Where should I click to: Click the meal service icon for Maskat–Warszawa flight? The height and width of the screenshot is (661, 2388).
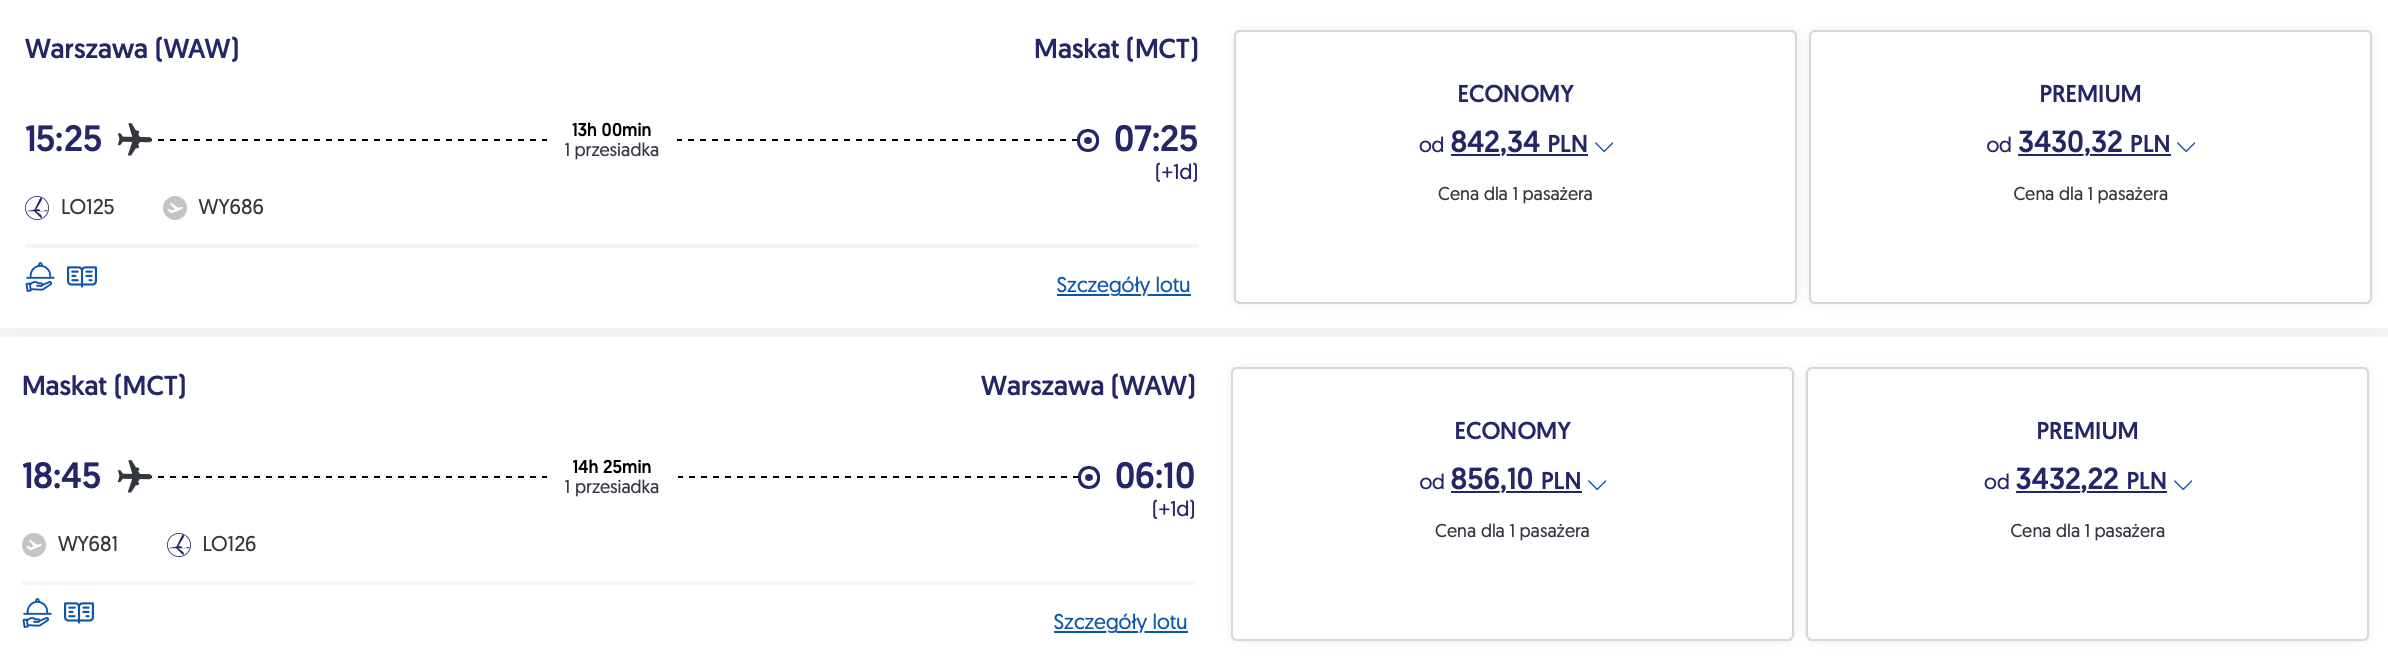36,613
